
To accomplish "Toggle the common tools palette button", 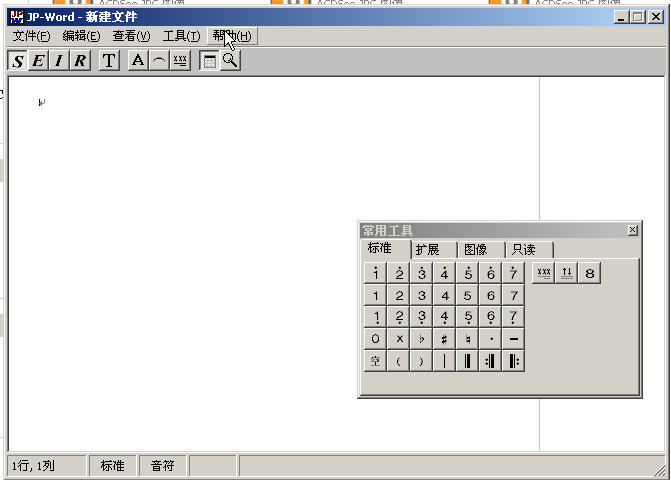I will pos(209,61).
